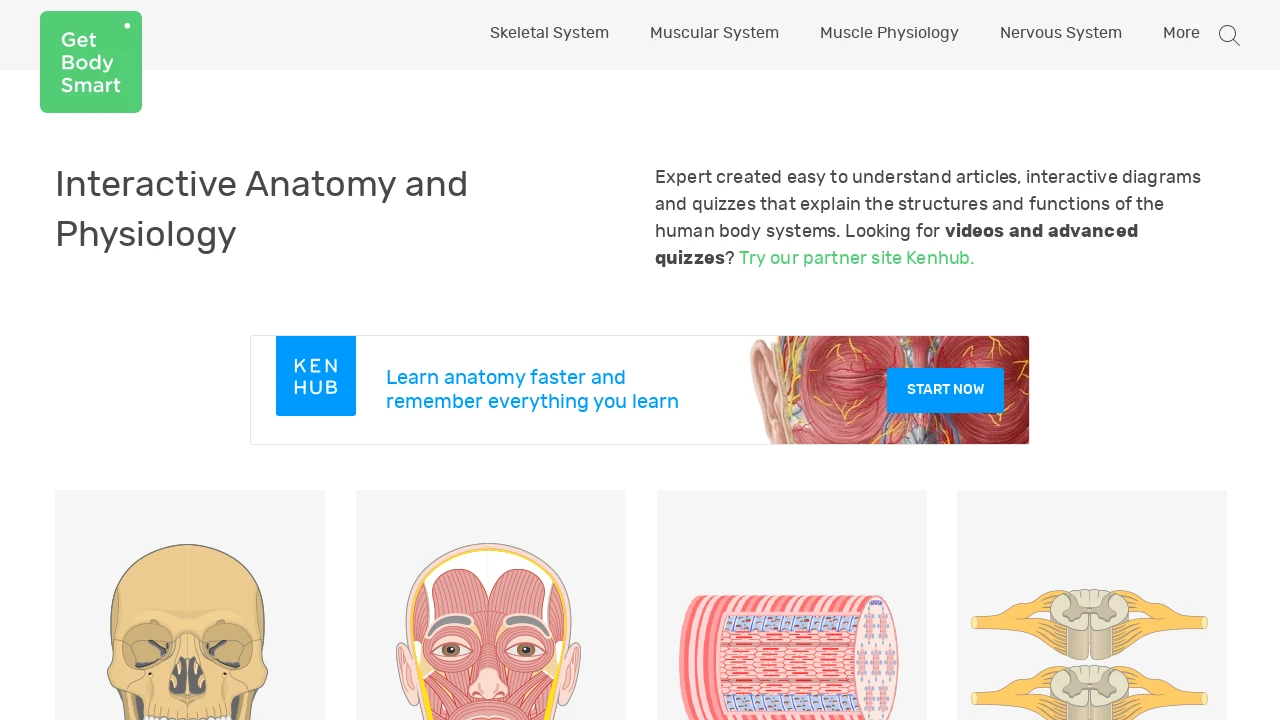1280x720 pixels.
Task: Click the bold videos and advanced quizzes text
Action: pyautogui.click(x=896, y=244)
